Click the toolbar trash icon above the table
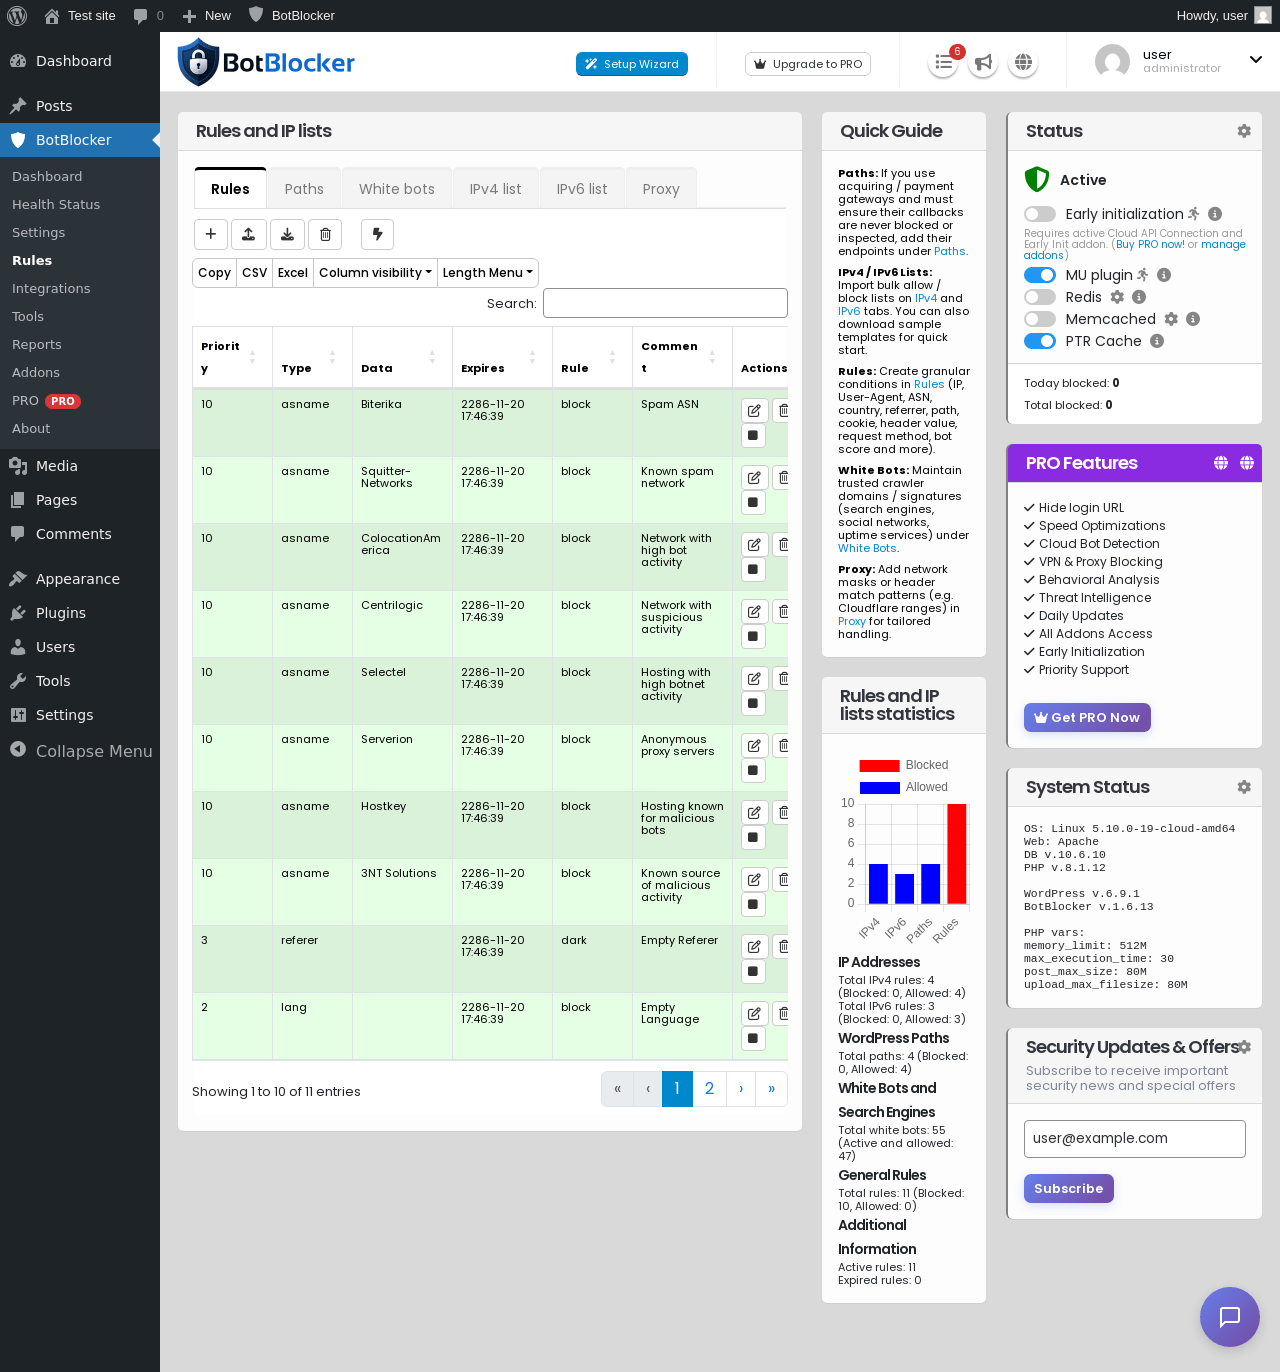The width and height of the screenshot is (1280, 1372). tap(325, 234)
